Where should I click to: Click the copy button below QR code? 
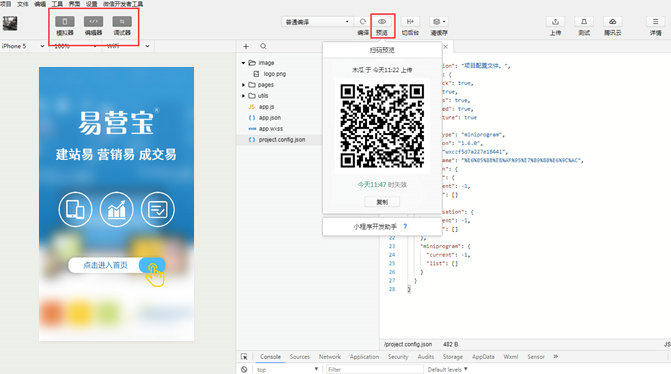[382, 202]
